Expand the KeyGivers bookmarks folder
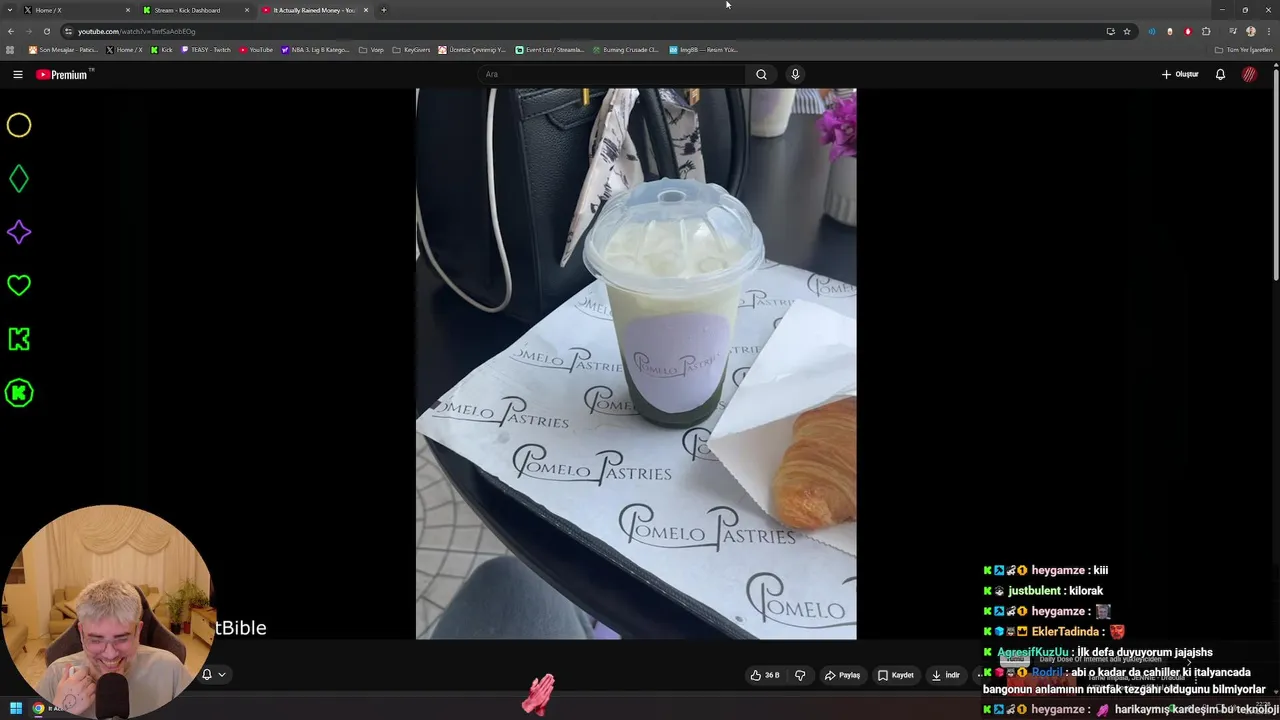The image size is (1280, 720). (411, 49)
